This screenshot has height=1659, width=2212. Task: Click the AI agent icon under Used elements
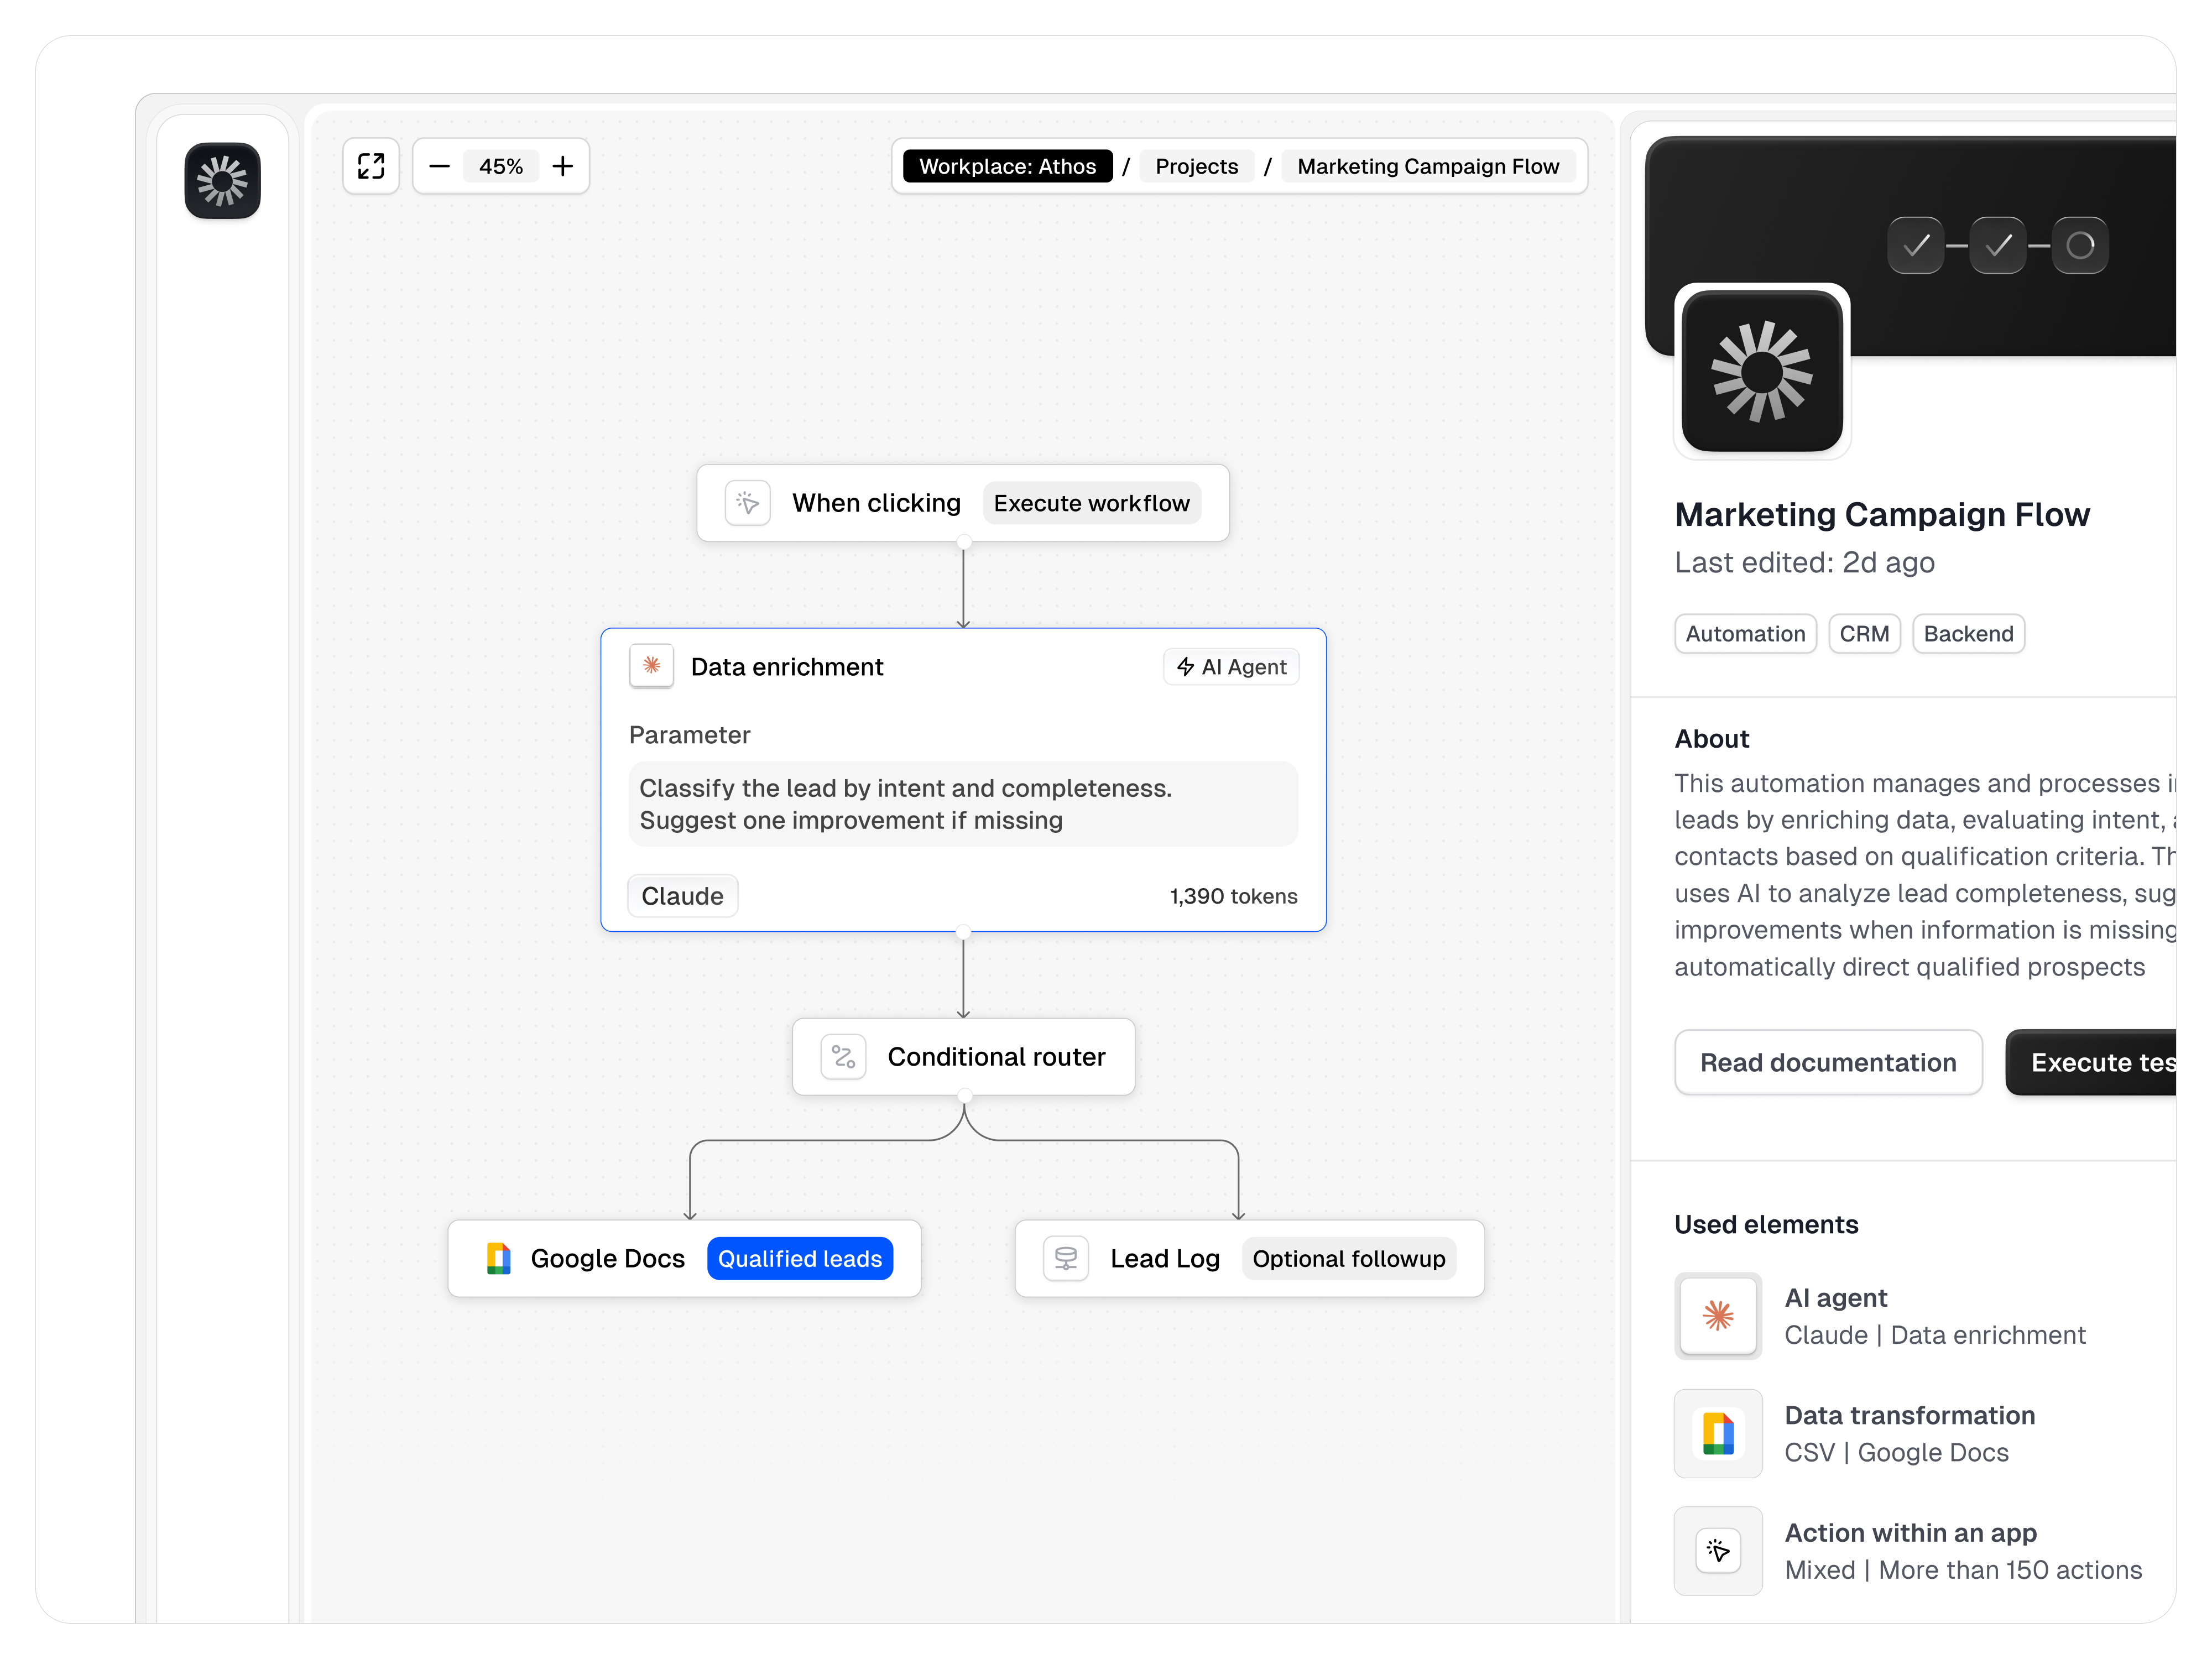1717,1315
